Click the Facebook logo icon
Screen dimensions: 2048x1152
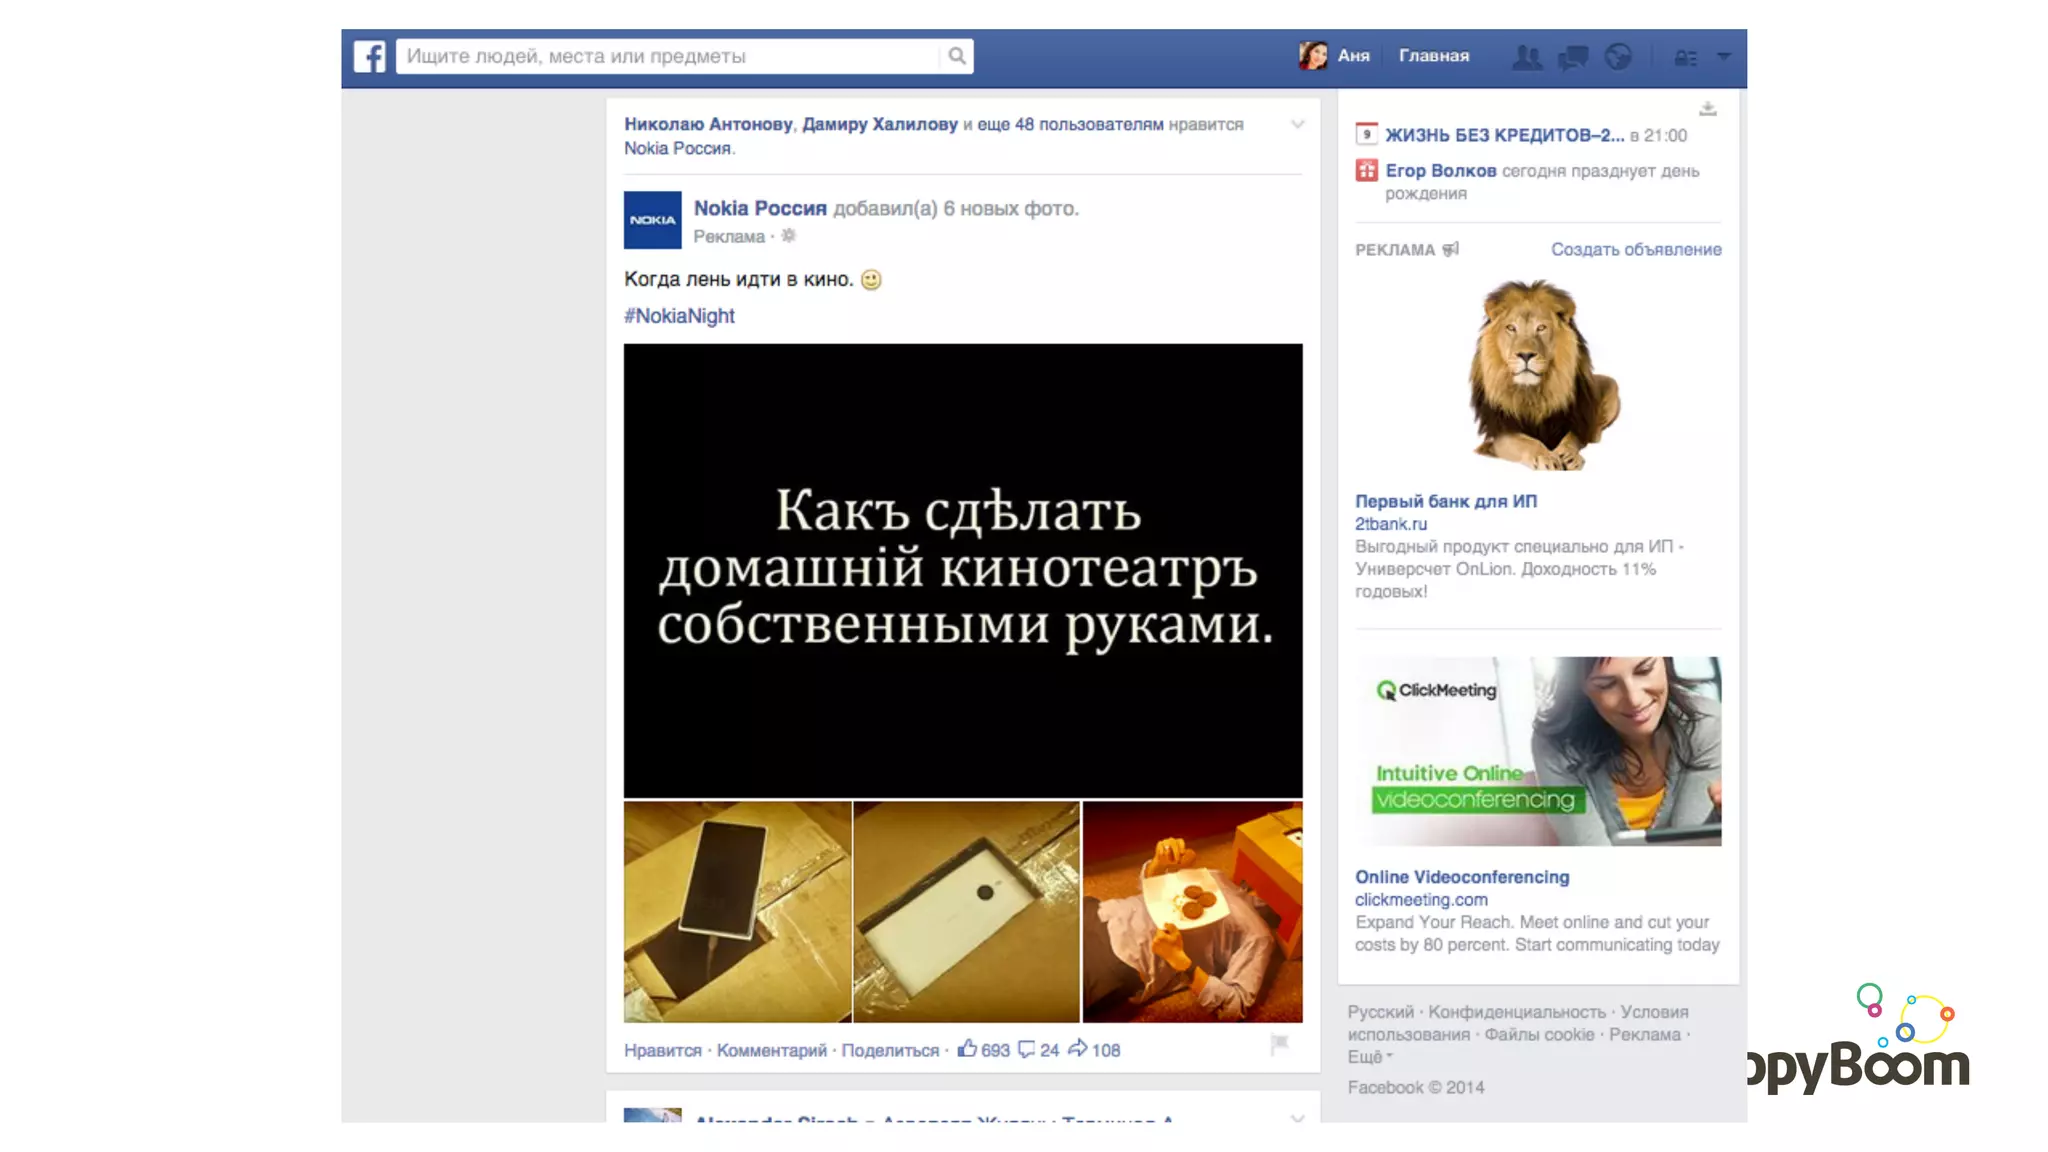[369, 56]
